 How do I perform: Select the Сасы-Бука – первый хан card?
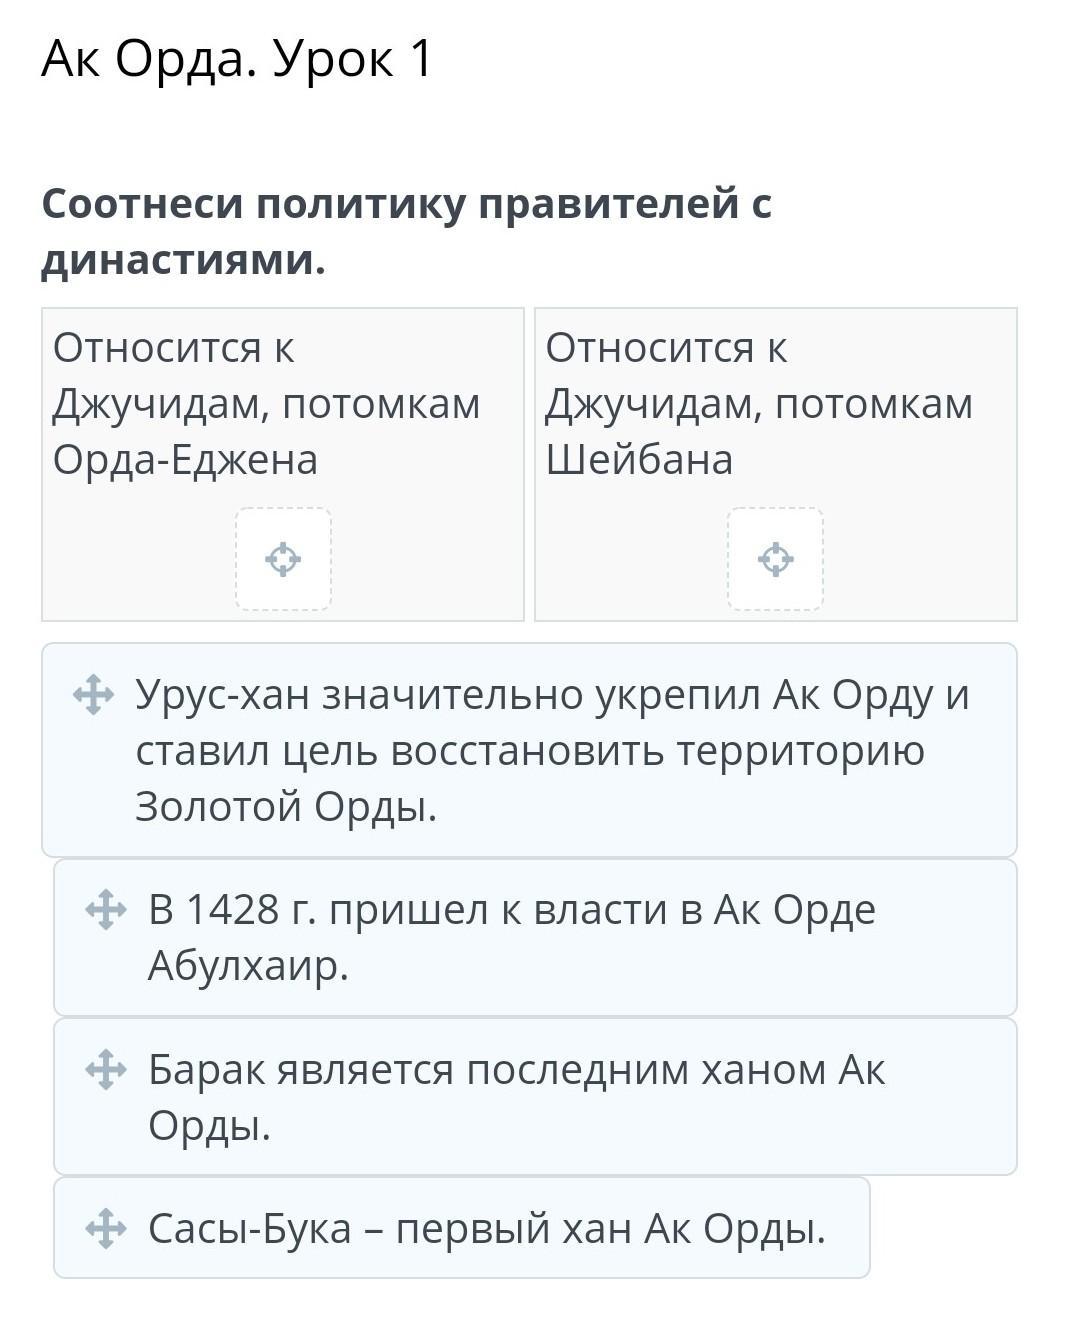pyautogui.click(x=486, y=1228)
